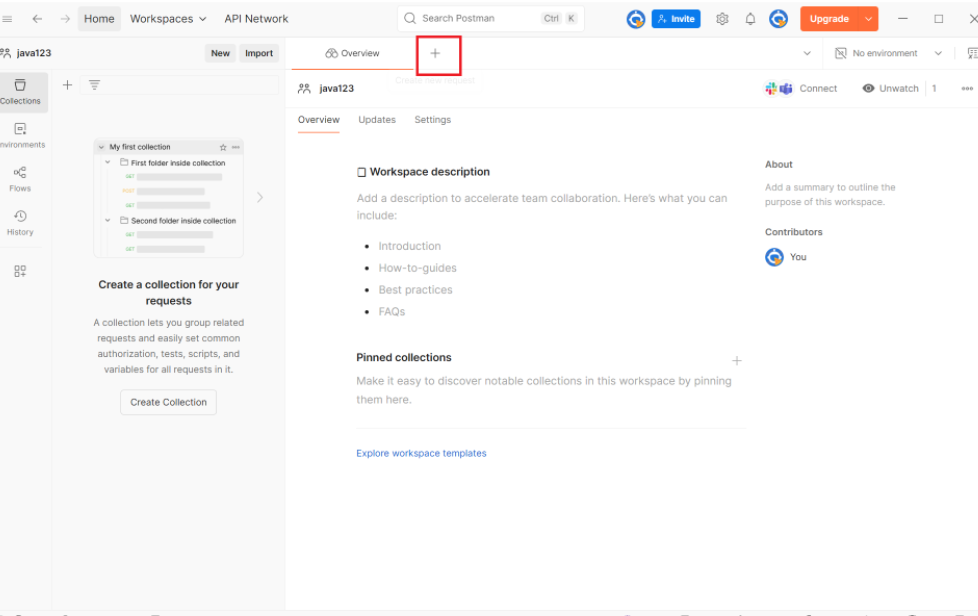Open the Environments sidebar panel
Viewport: 978px width, 616px height.
(x=21, y=135)
